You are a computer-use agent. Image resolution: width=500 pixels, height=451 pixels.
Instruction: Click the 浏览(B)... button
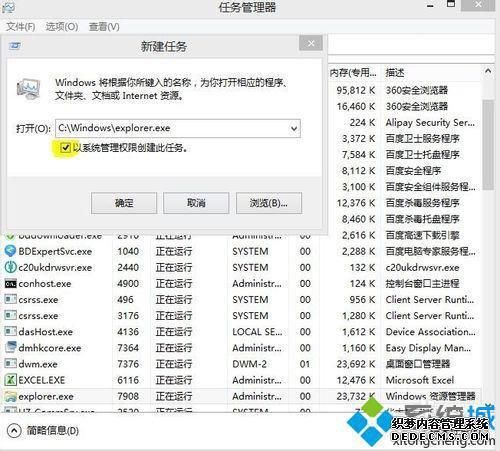[269, 203]
